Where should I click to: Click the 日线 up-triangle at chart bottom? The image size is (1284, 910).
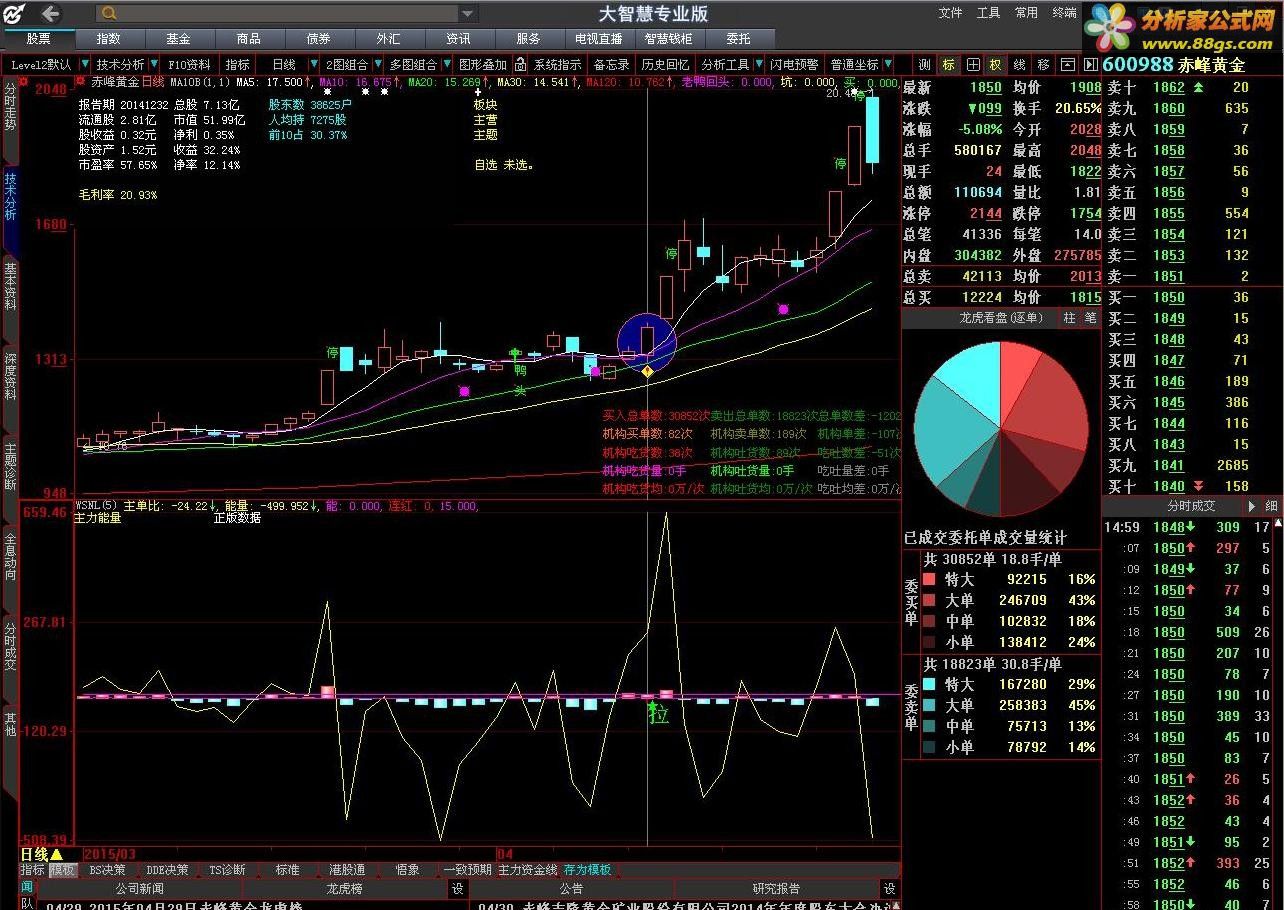coord(57,854)
